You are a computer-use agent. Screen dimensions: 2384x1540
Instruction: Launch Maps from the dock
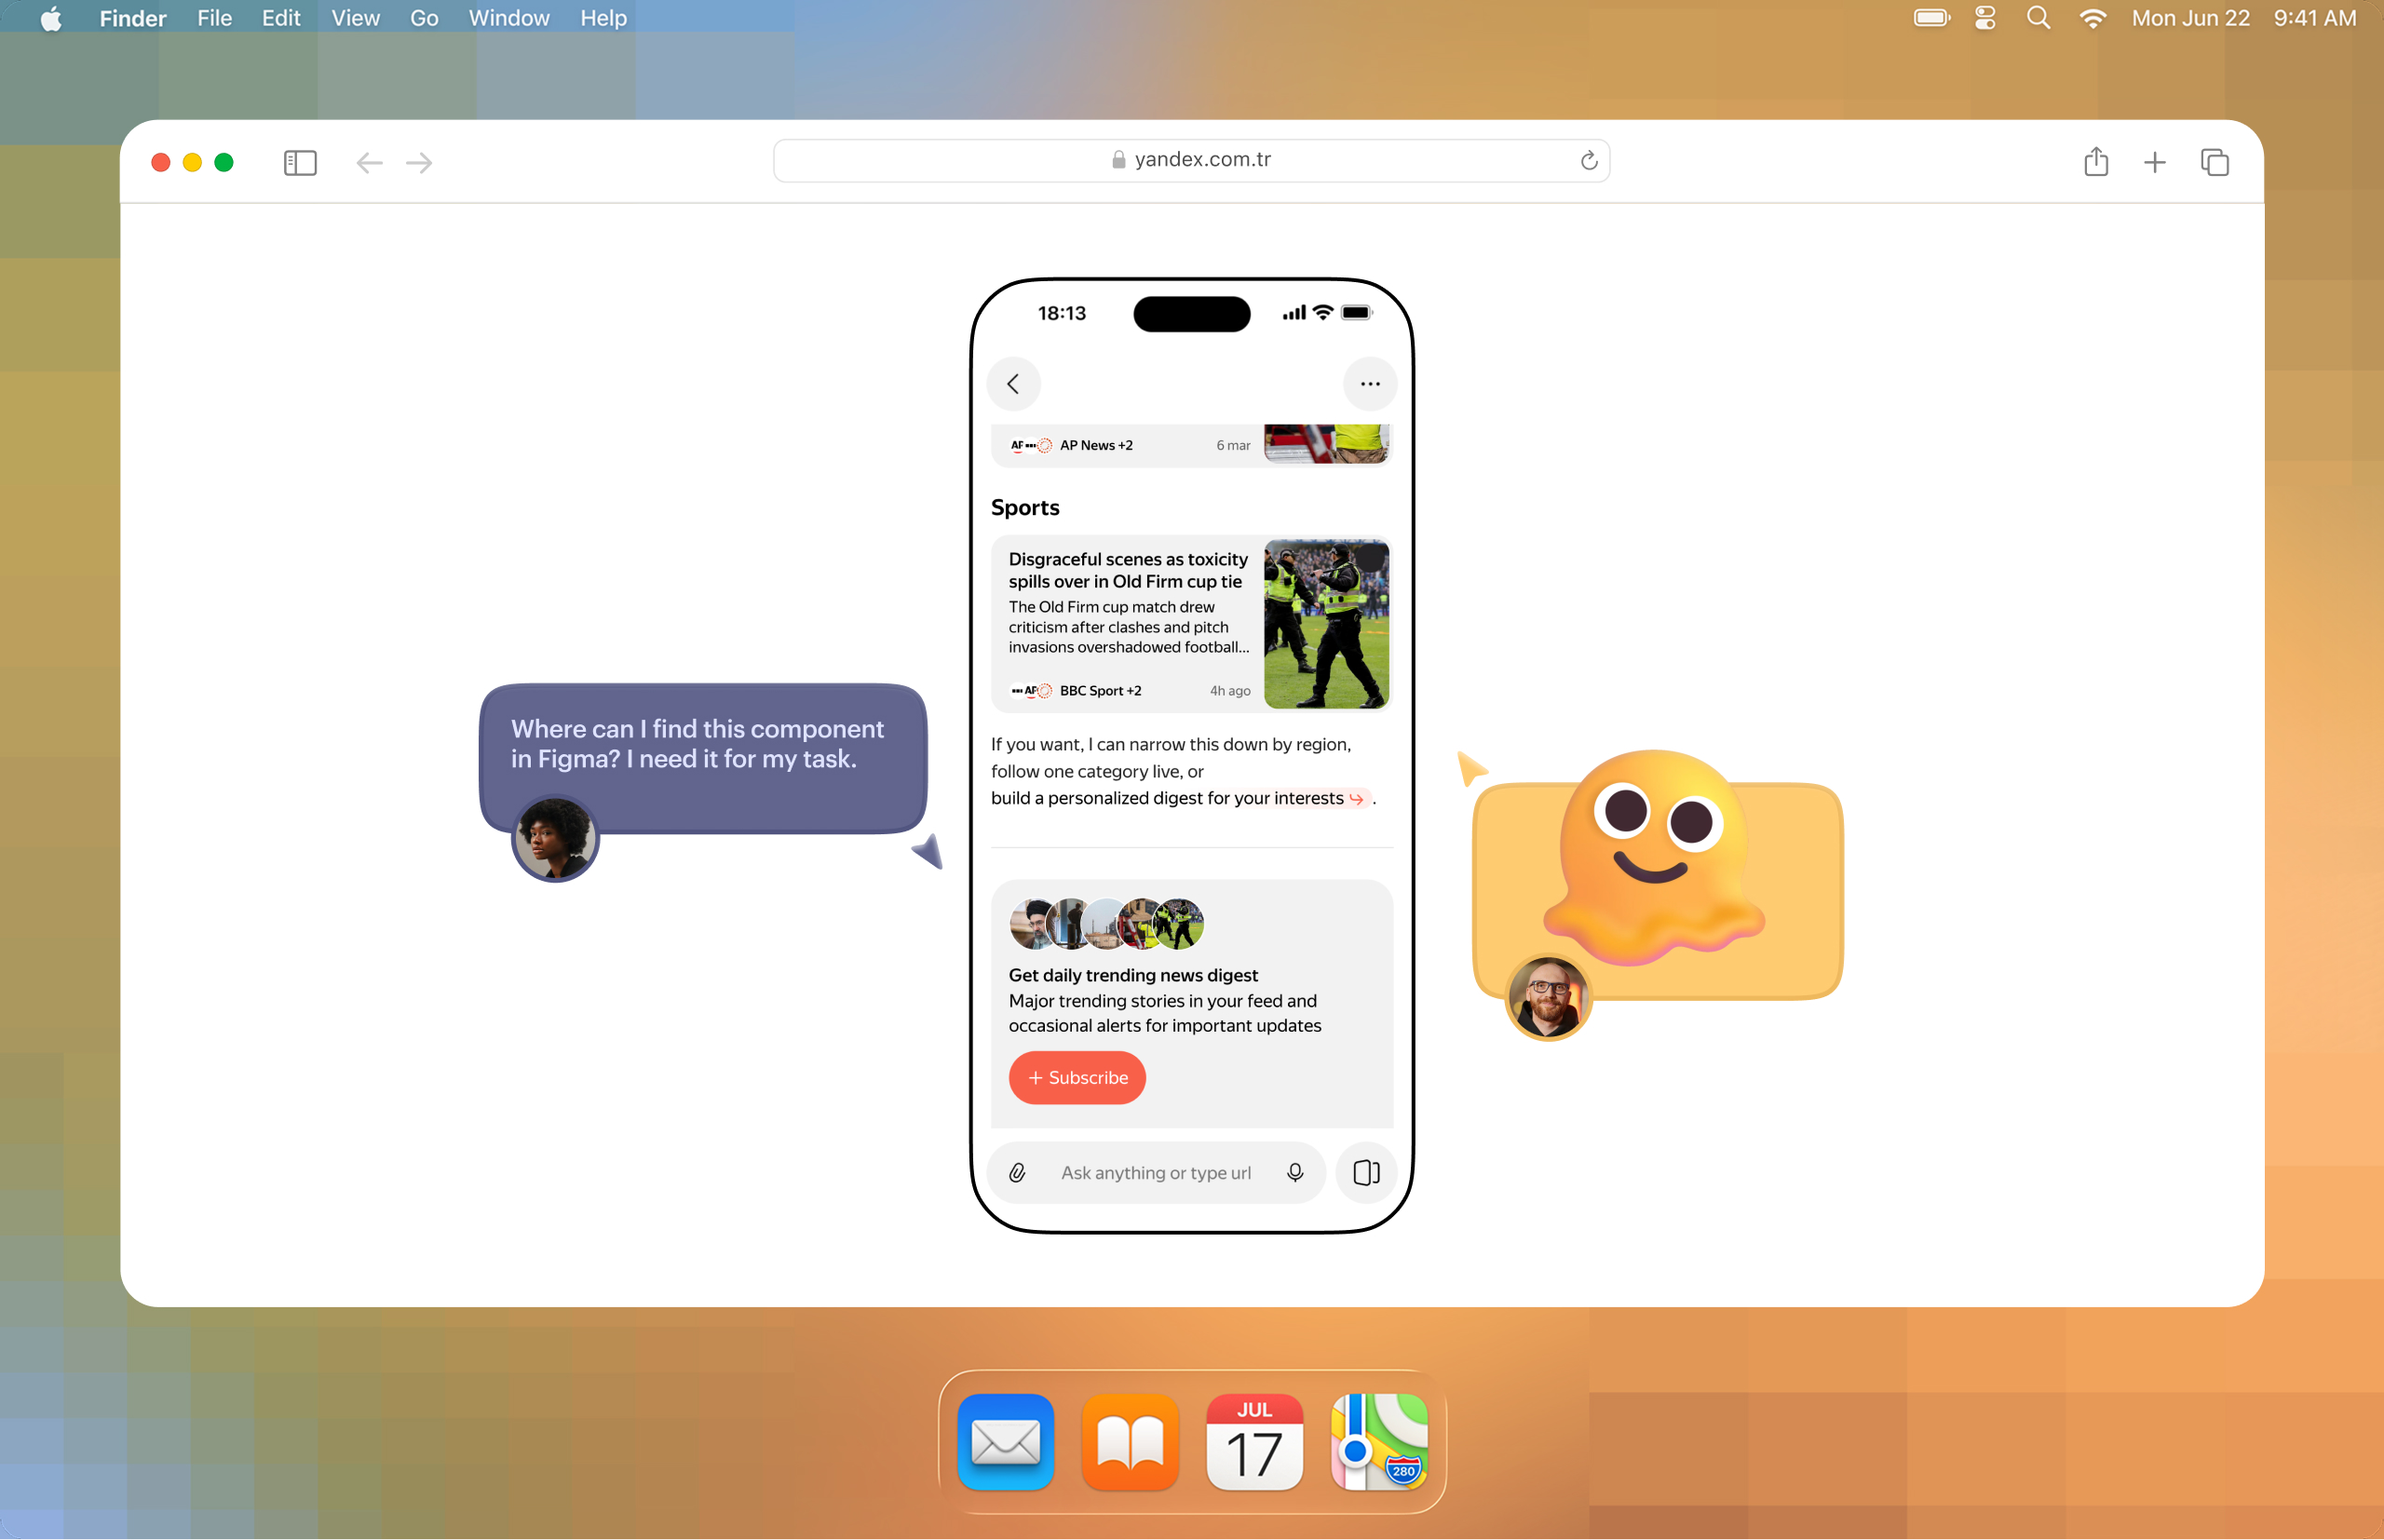[1379, 1442]
